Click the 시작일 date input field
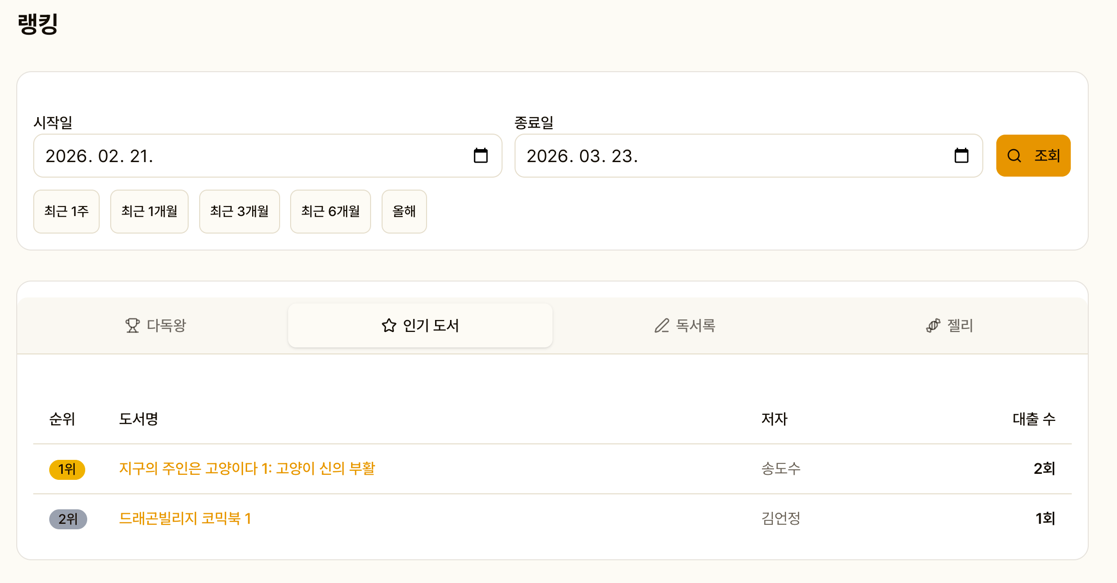1117x583 pixels. tap(250, 156)
